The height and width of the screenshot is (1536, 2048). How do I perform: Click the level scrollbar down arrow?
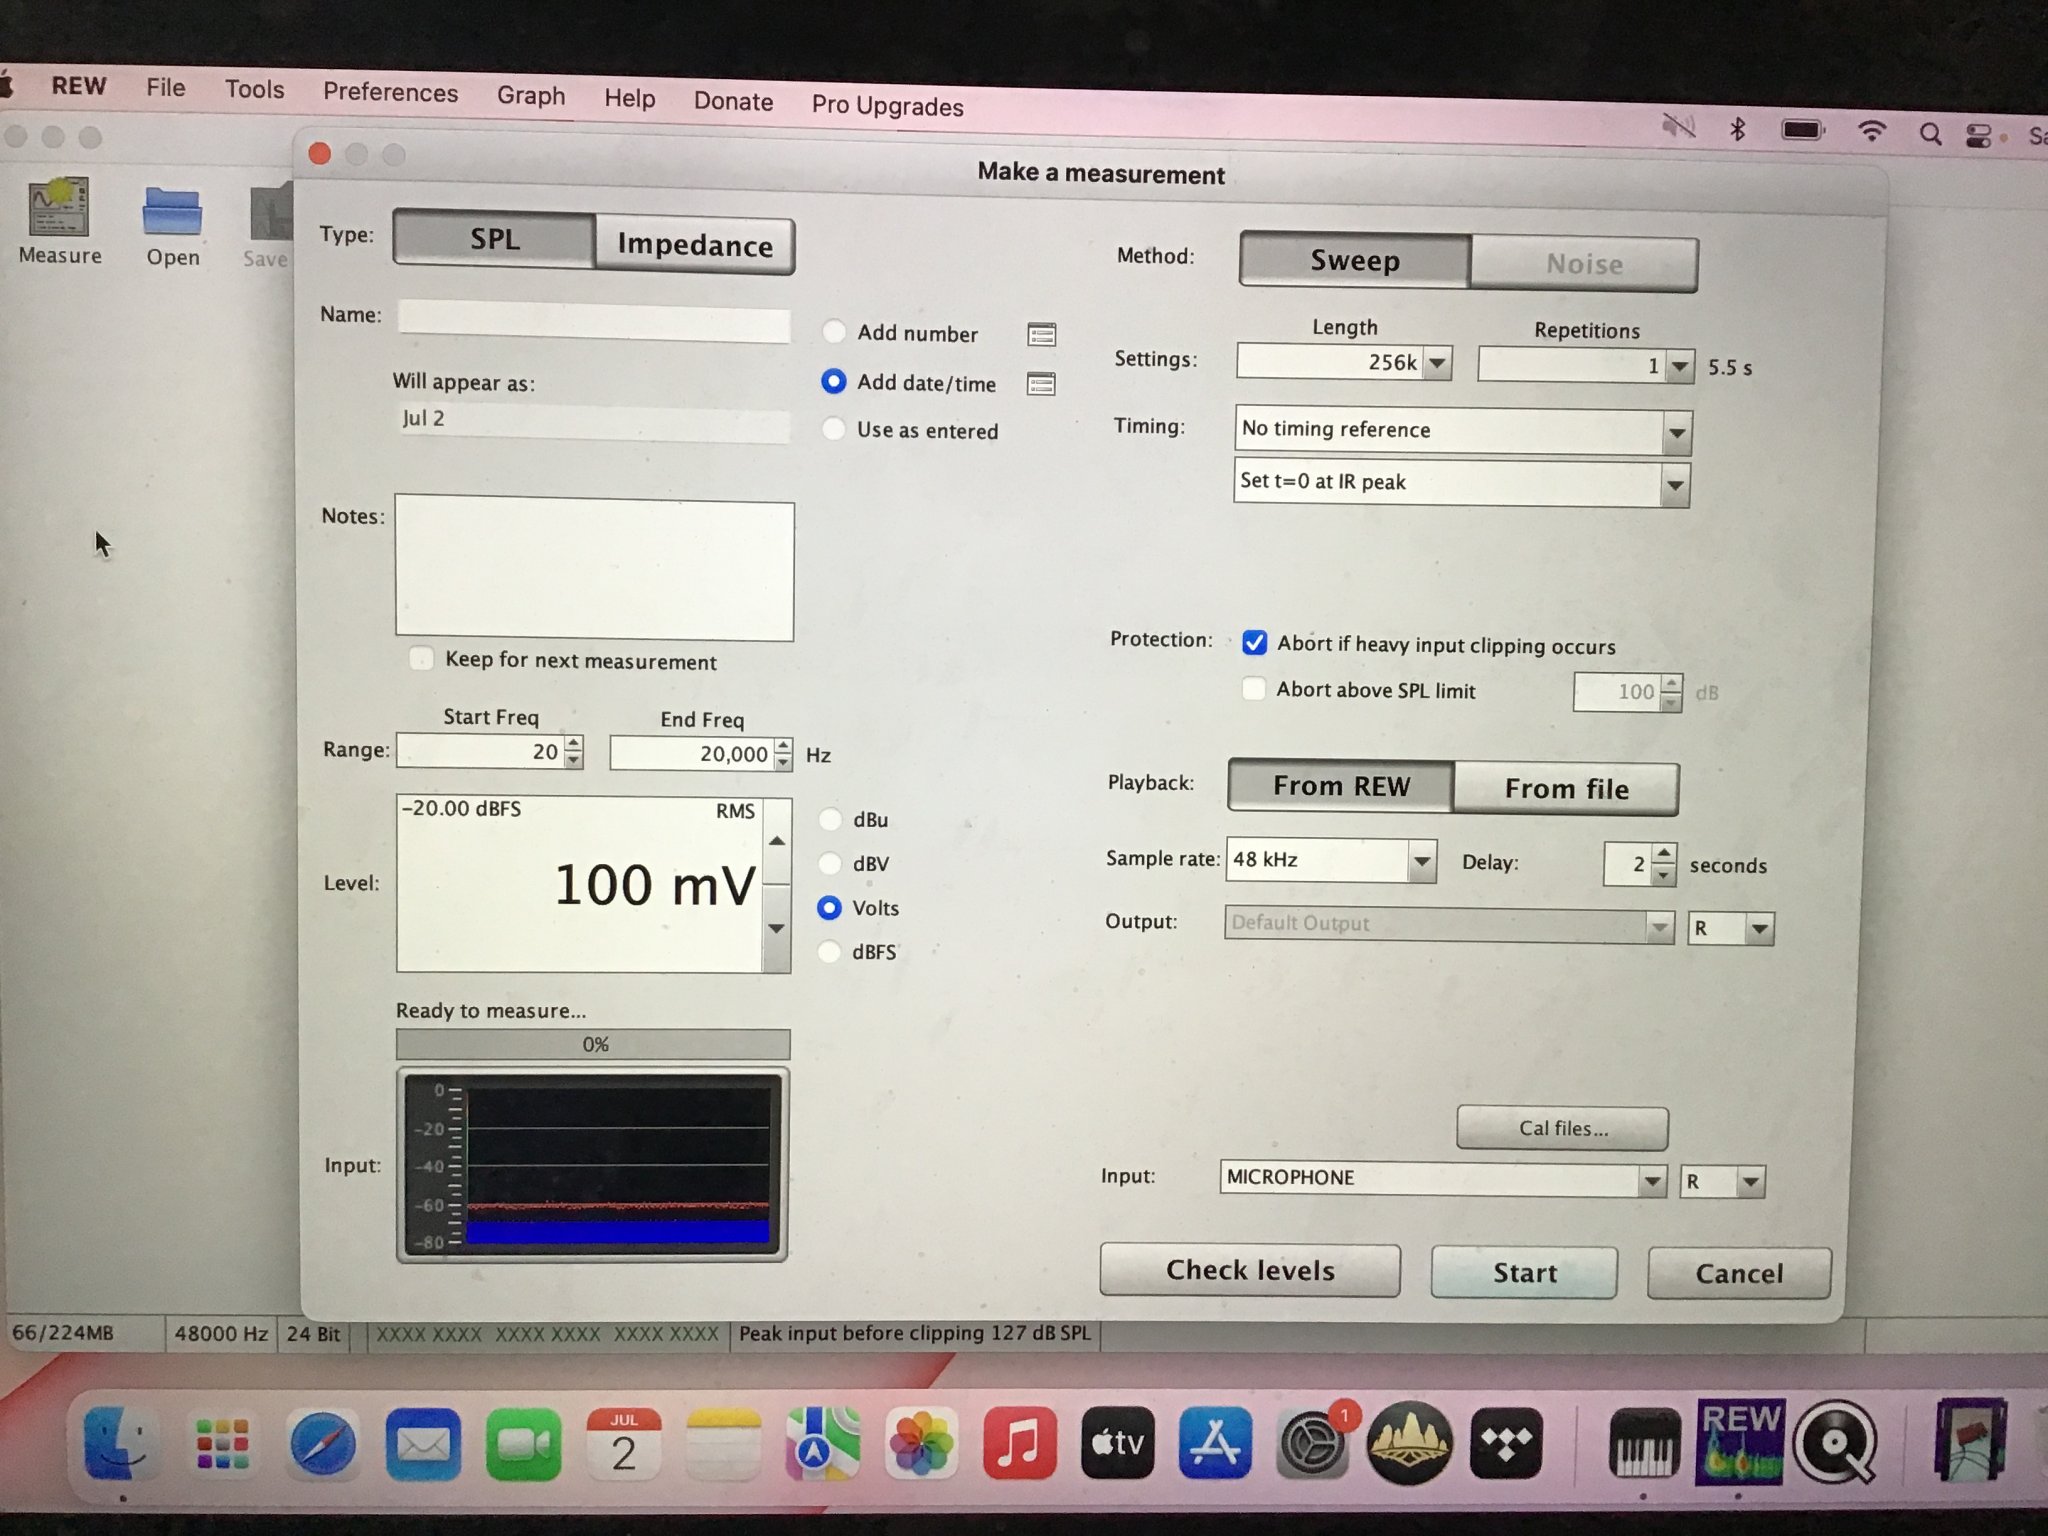point(777,929)
